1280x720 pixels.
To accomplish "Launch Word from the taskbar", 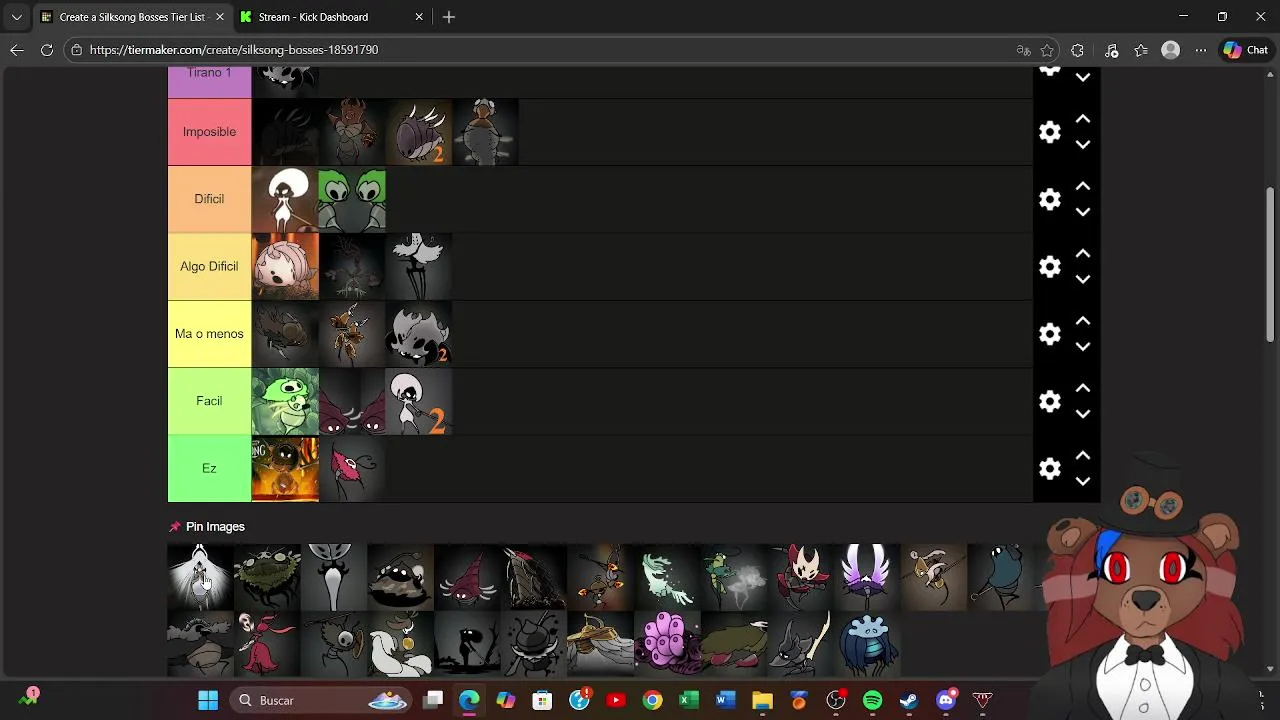I will tap(726, 700).
